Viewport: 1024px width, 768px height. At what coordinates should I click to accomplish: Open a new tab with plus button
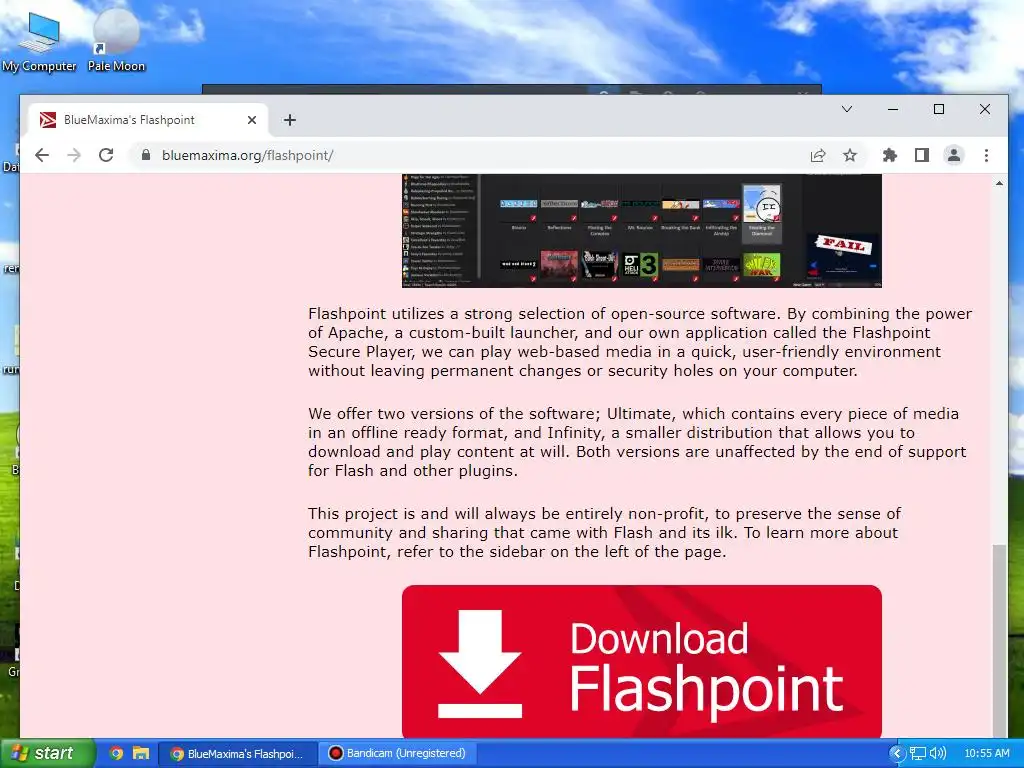(290, 120)
